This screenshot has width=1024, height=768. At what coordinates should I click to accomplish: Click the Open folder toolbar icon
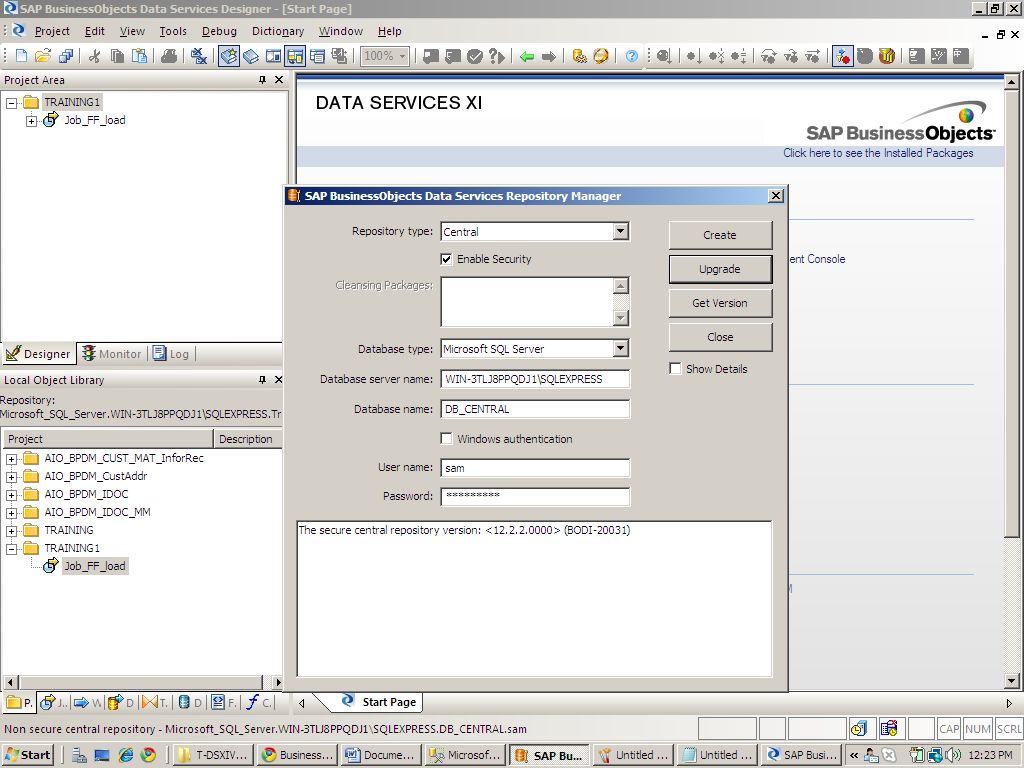(43, 56)
